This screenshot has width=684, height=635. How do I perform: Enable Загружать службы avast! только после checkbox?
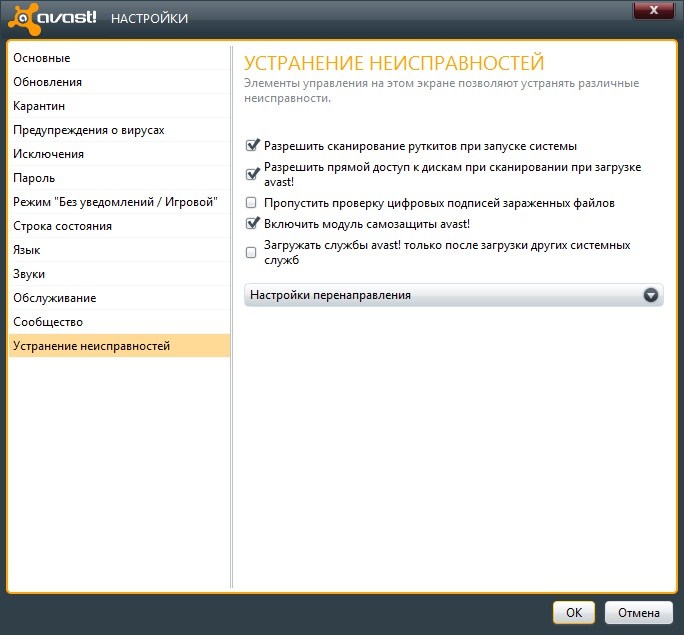pos(251,252)
